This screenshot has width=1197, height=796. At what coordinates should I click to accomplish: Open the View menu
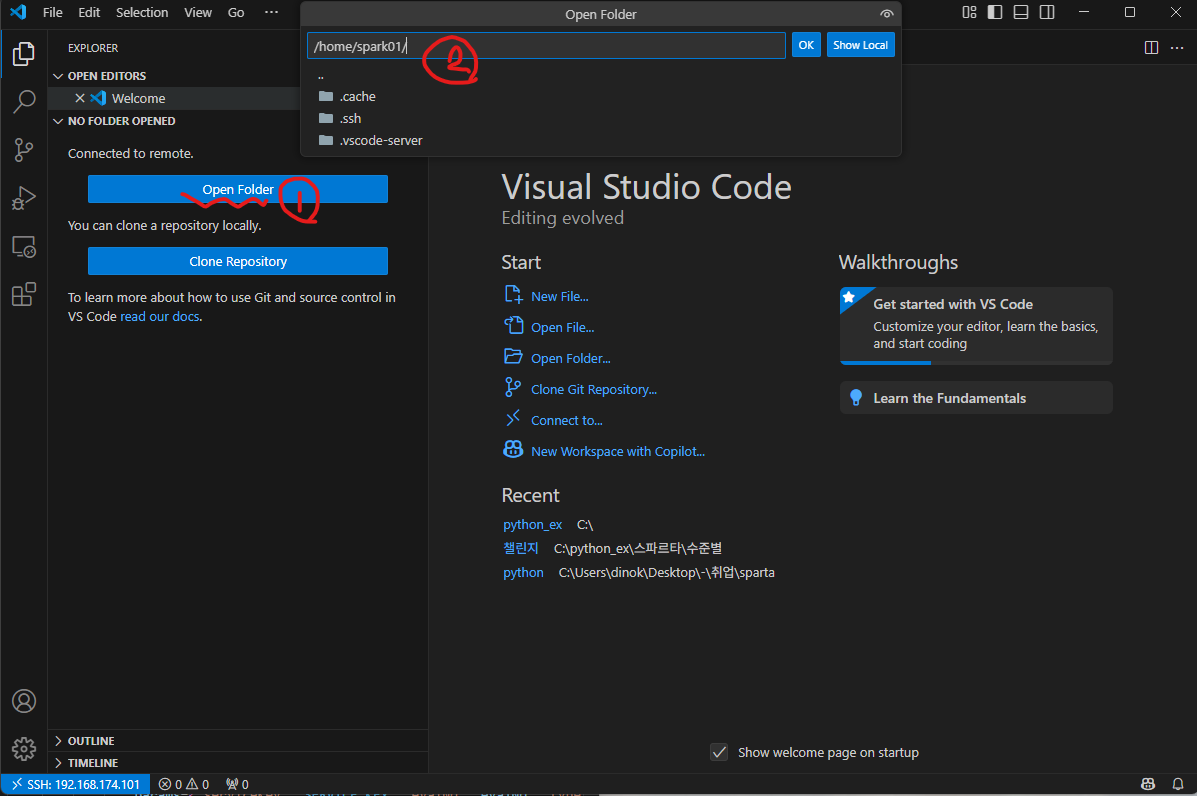tap(198, 12)
